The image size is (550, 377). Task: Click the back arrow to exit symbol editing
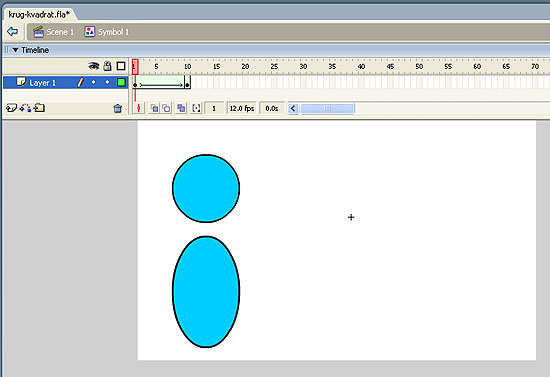[x=13, y=32]
